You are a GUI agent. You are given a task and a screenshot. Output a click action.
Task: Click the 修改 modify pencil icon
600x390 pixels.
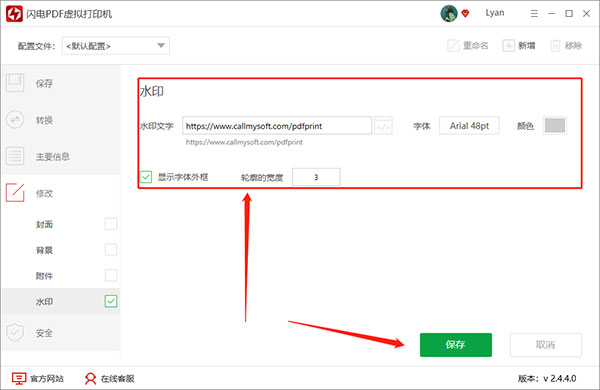click(x=15, y=193)
